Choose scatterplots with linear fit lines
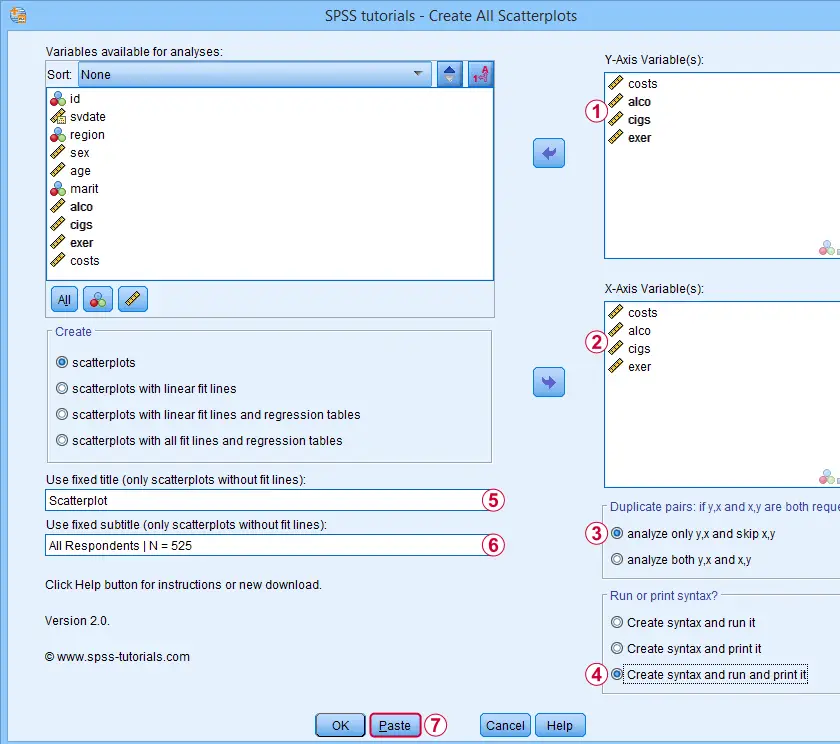This screenshot has width=840, height=744. click(x=146, y=388)
